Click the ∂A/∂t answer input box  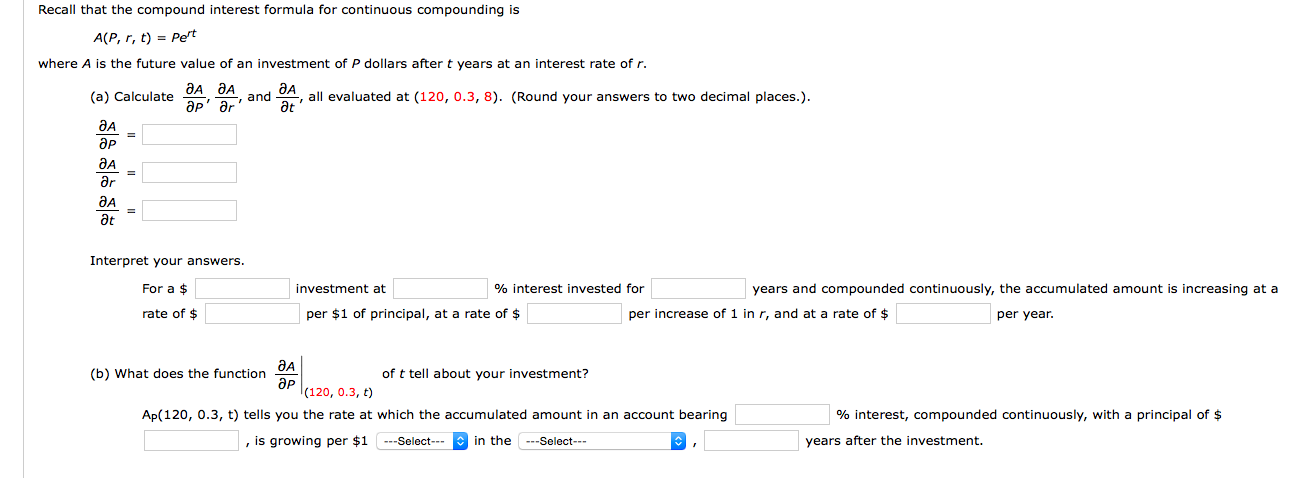[189, 210]
